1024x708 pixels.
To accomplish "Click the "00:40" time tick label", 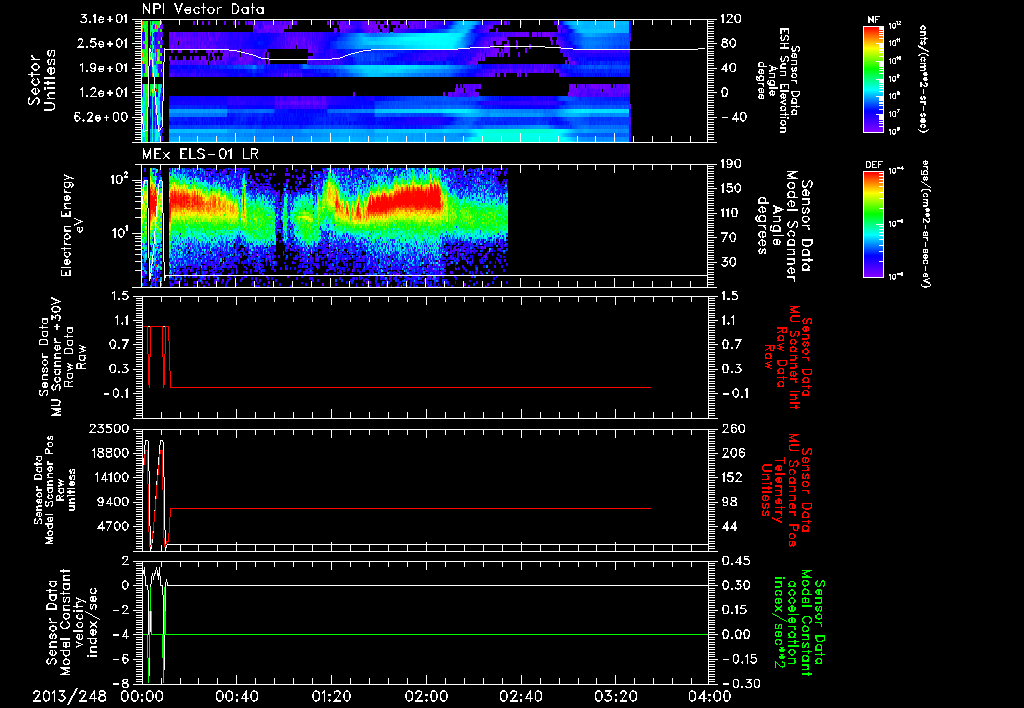I will [236, 696].
